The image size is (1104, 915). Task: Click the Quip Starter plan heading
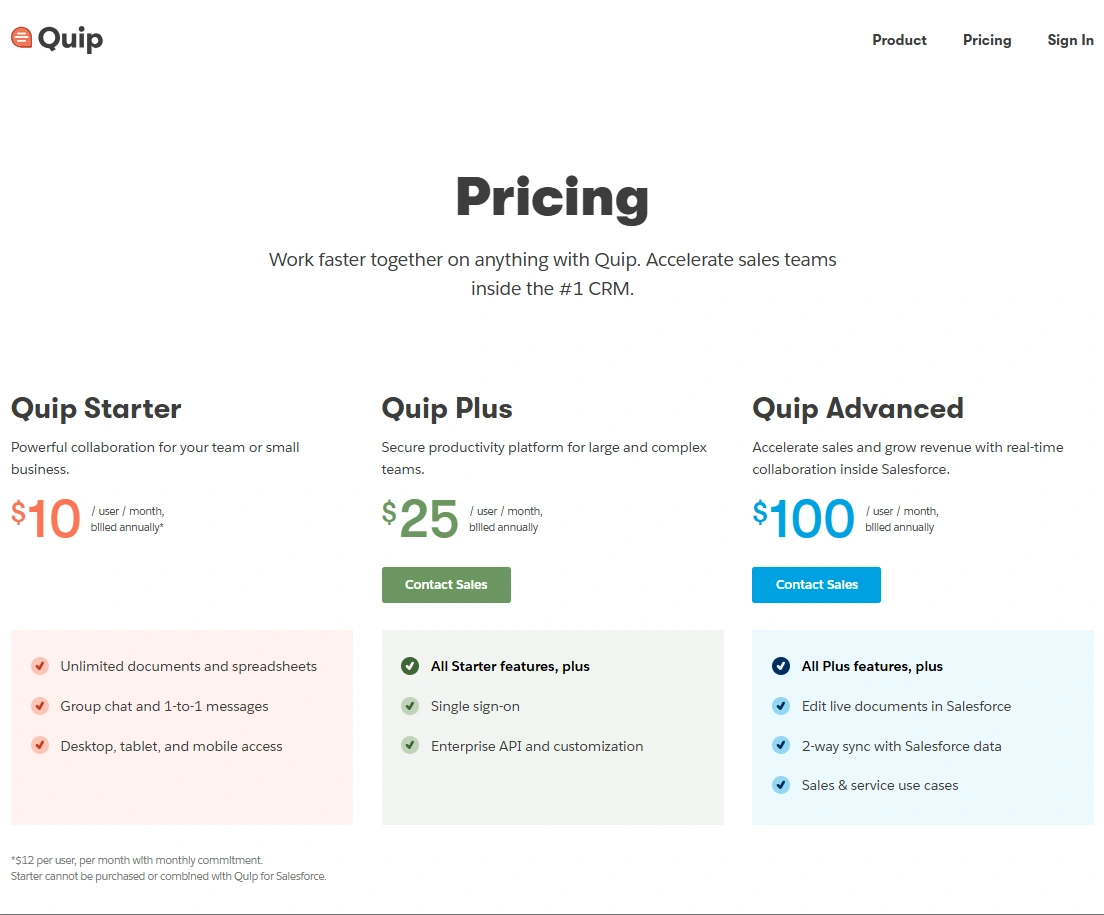click(x=96, y=408)
